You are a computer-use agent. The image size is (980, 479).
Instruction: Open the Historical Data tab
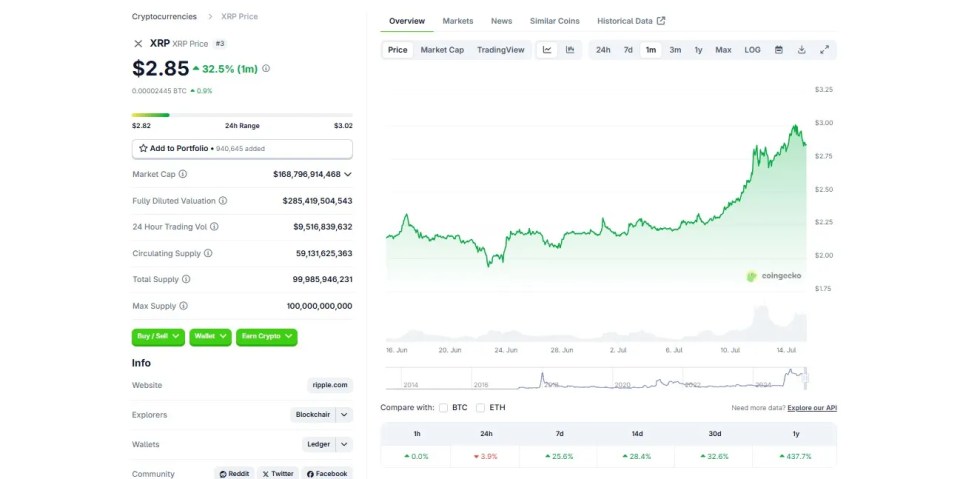coord(630,21)
